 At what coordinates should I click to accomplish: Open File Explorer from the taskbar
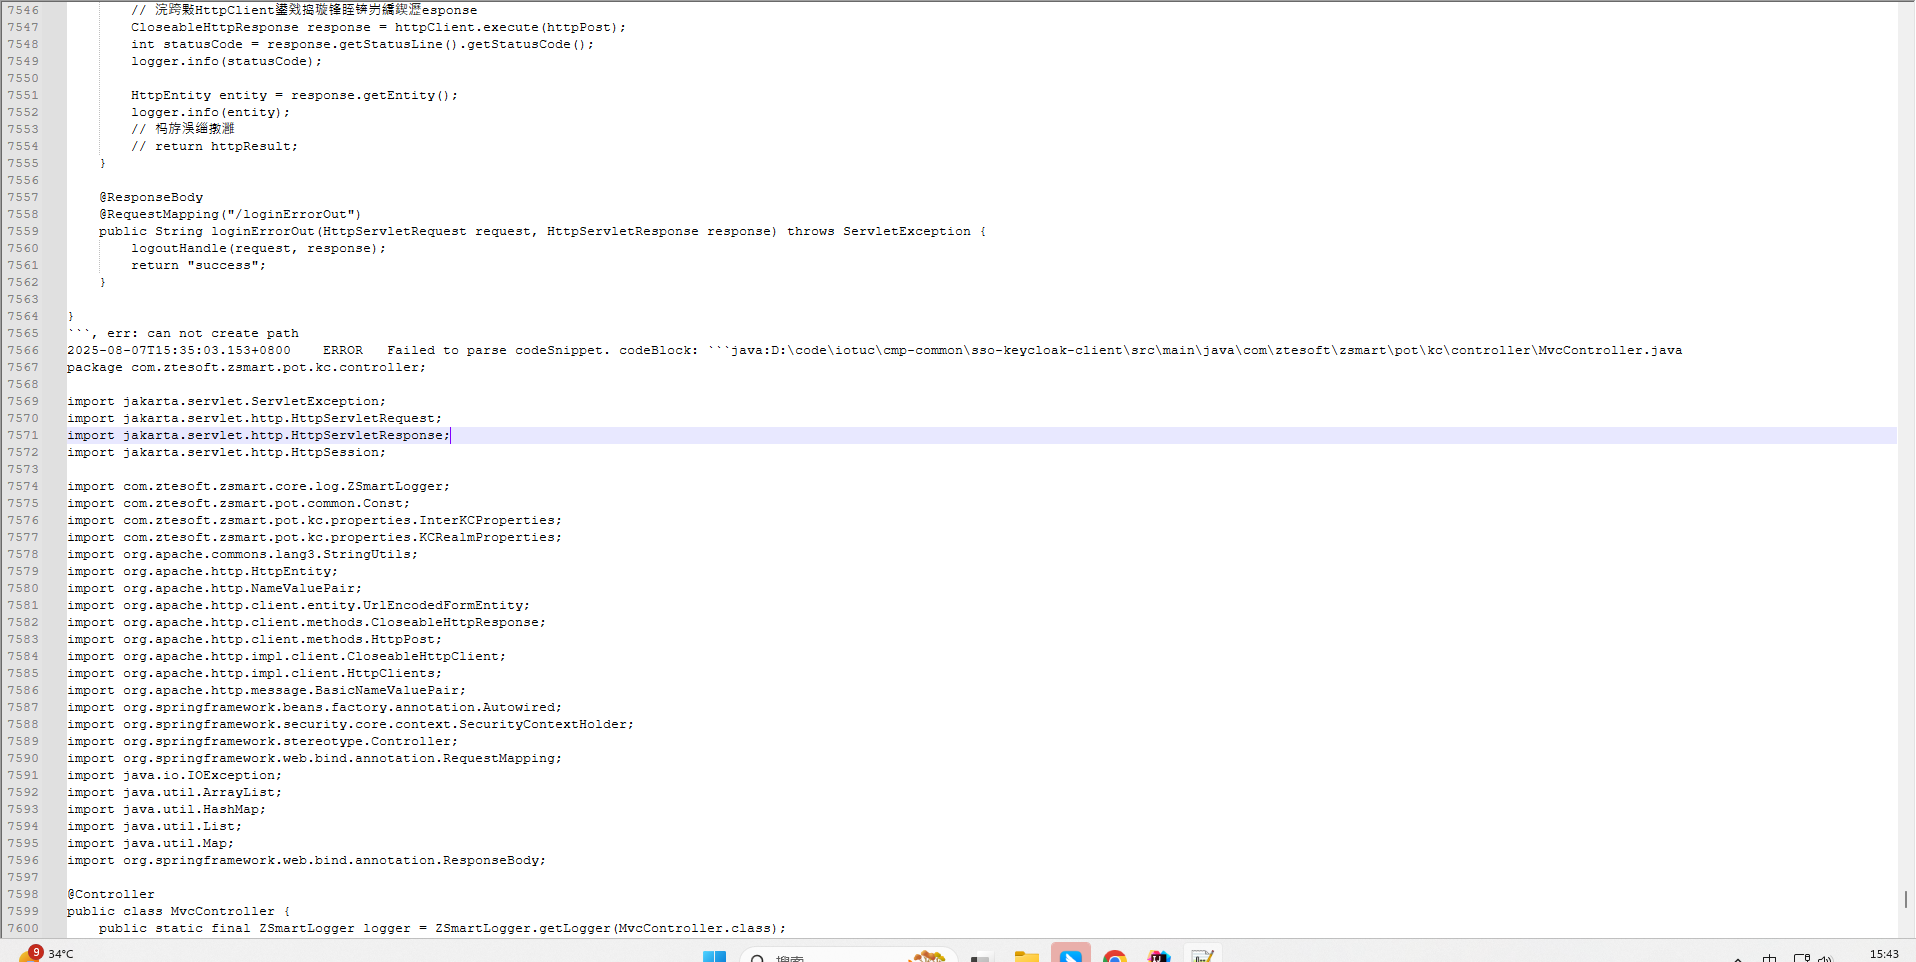pos(1026,956)
